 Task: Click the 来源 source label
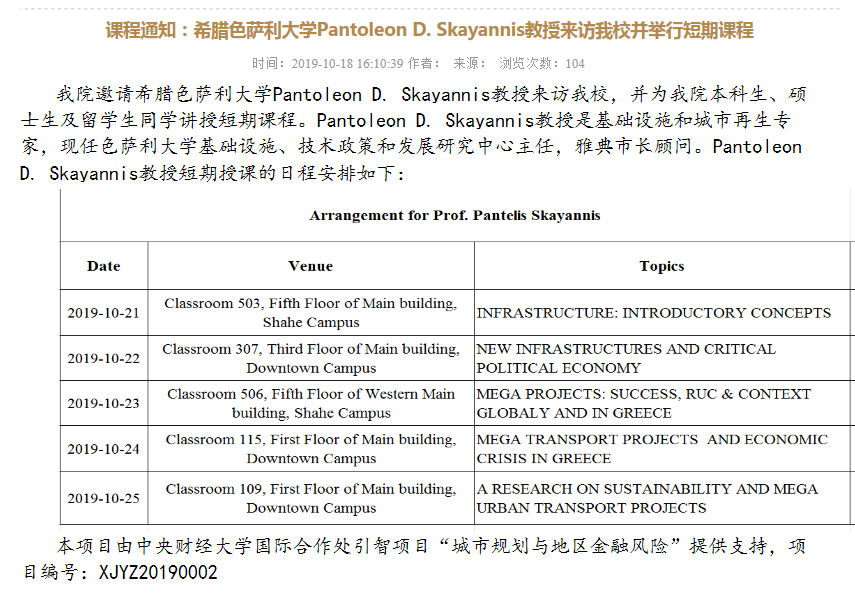(x=469, y=63)
